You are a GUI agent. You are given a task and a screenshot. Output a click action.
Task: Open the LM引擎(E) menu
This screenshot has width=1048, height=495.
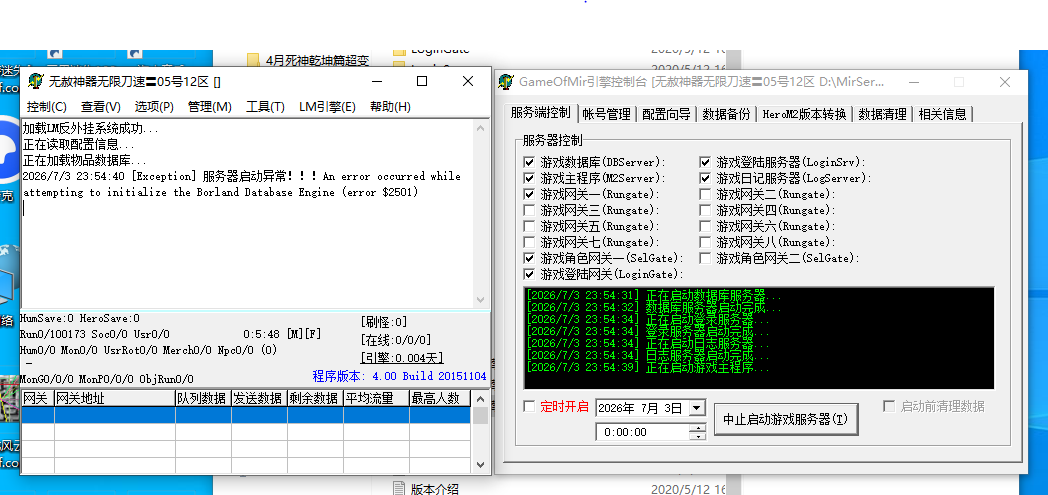[x=327, y=107]
